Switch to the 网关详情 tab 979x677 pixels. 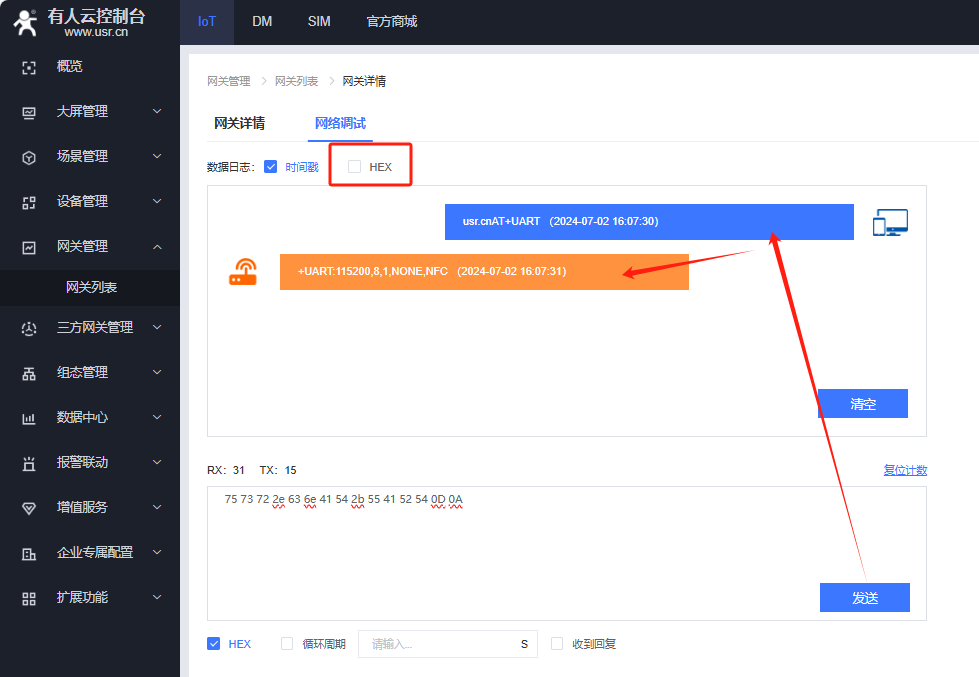[239, 123]
